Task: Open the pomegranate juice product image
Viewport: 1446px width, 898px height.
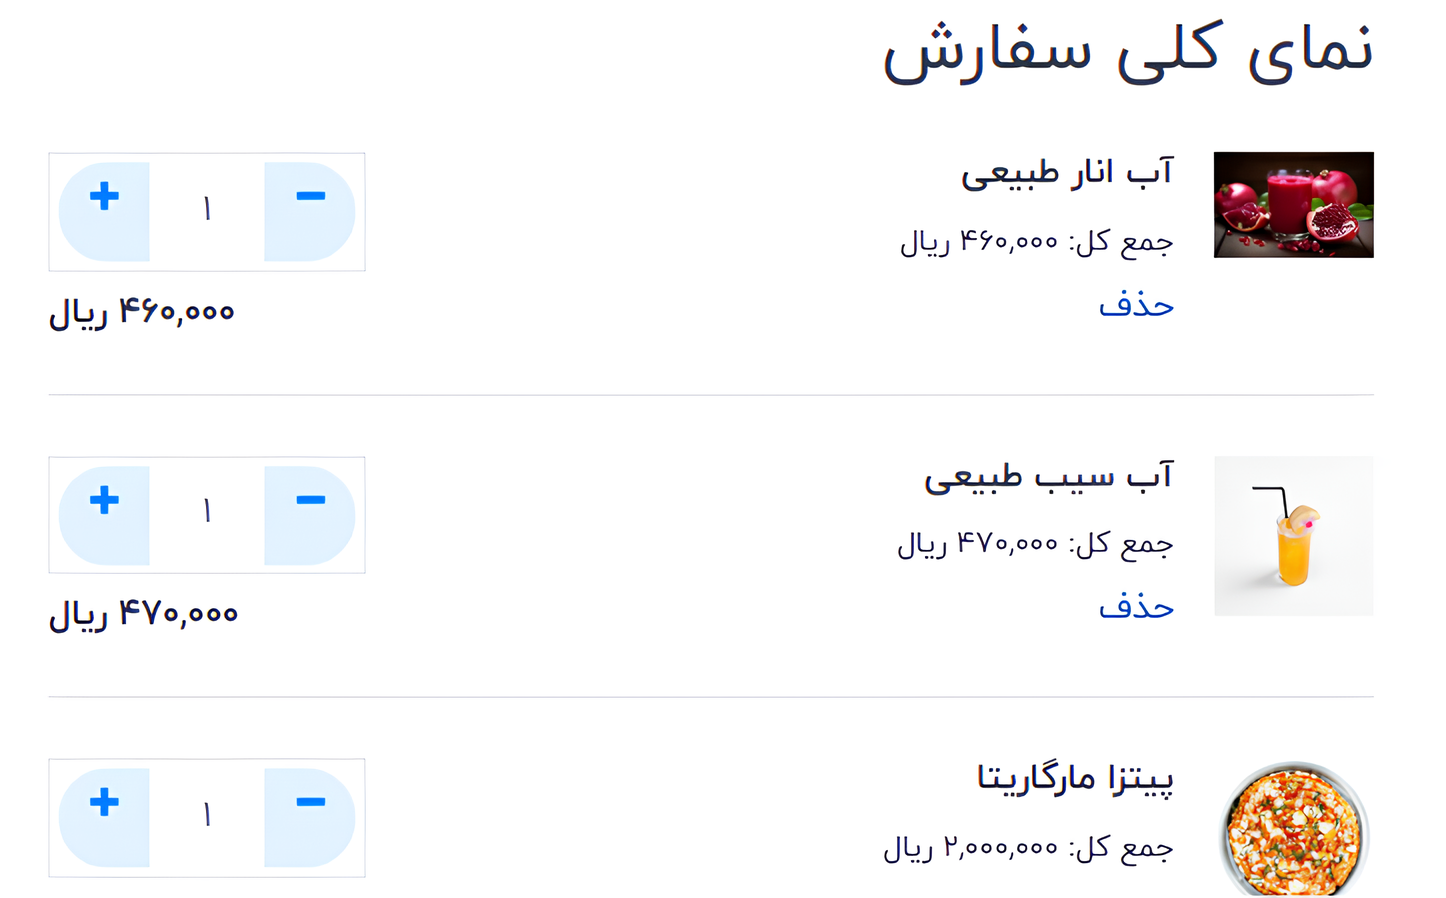Action: [x=1293, y=205]
